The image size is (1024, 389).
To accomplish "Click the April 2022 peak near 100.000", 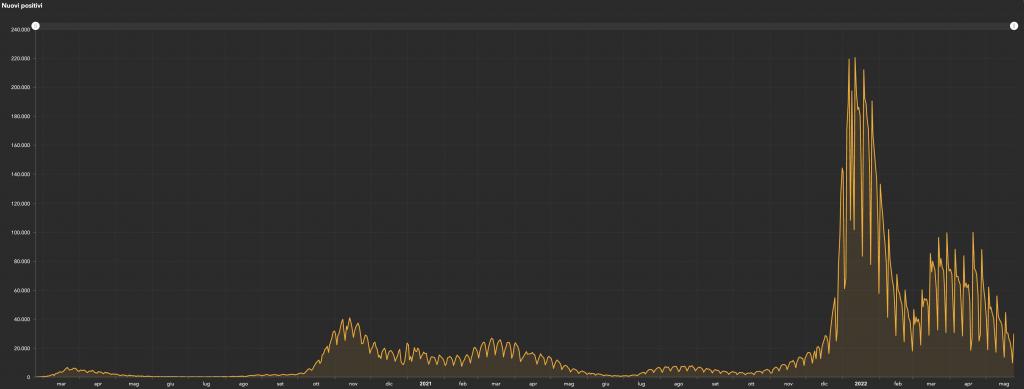I will [973, 233].
